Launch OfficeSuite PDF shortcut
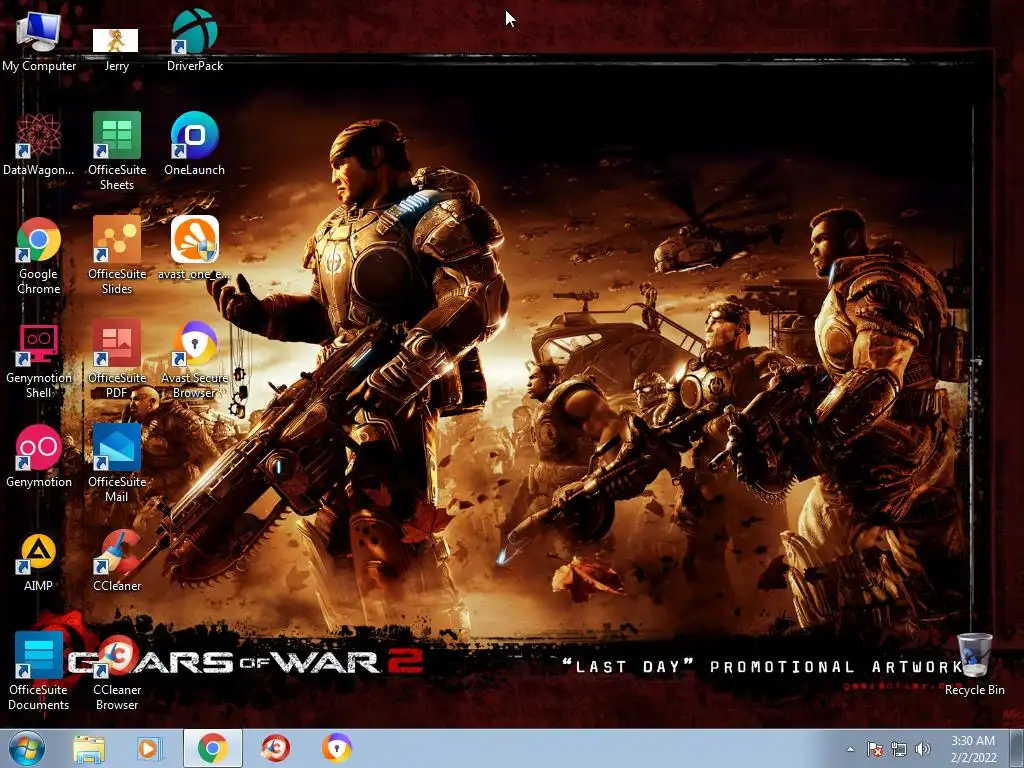Screen dimensions: 1024x768 pos(117,360)
